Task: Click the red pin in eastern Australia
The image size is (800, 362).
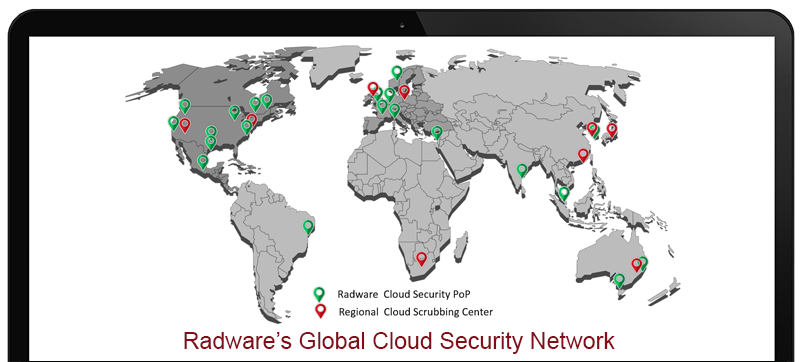Action: 636,265
